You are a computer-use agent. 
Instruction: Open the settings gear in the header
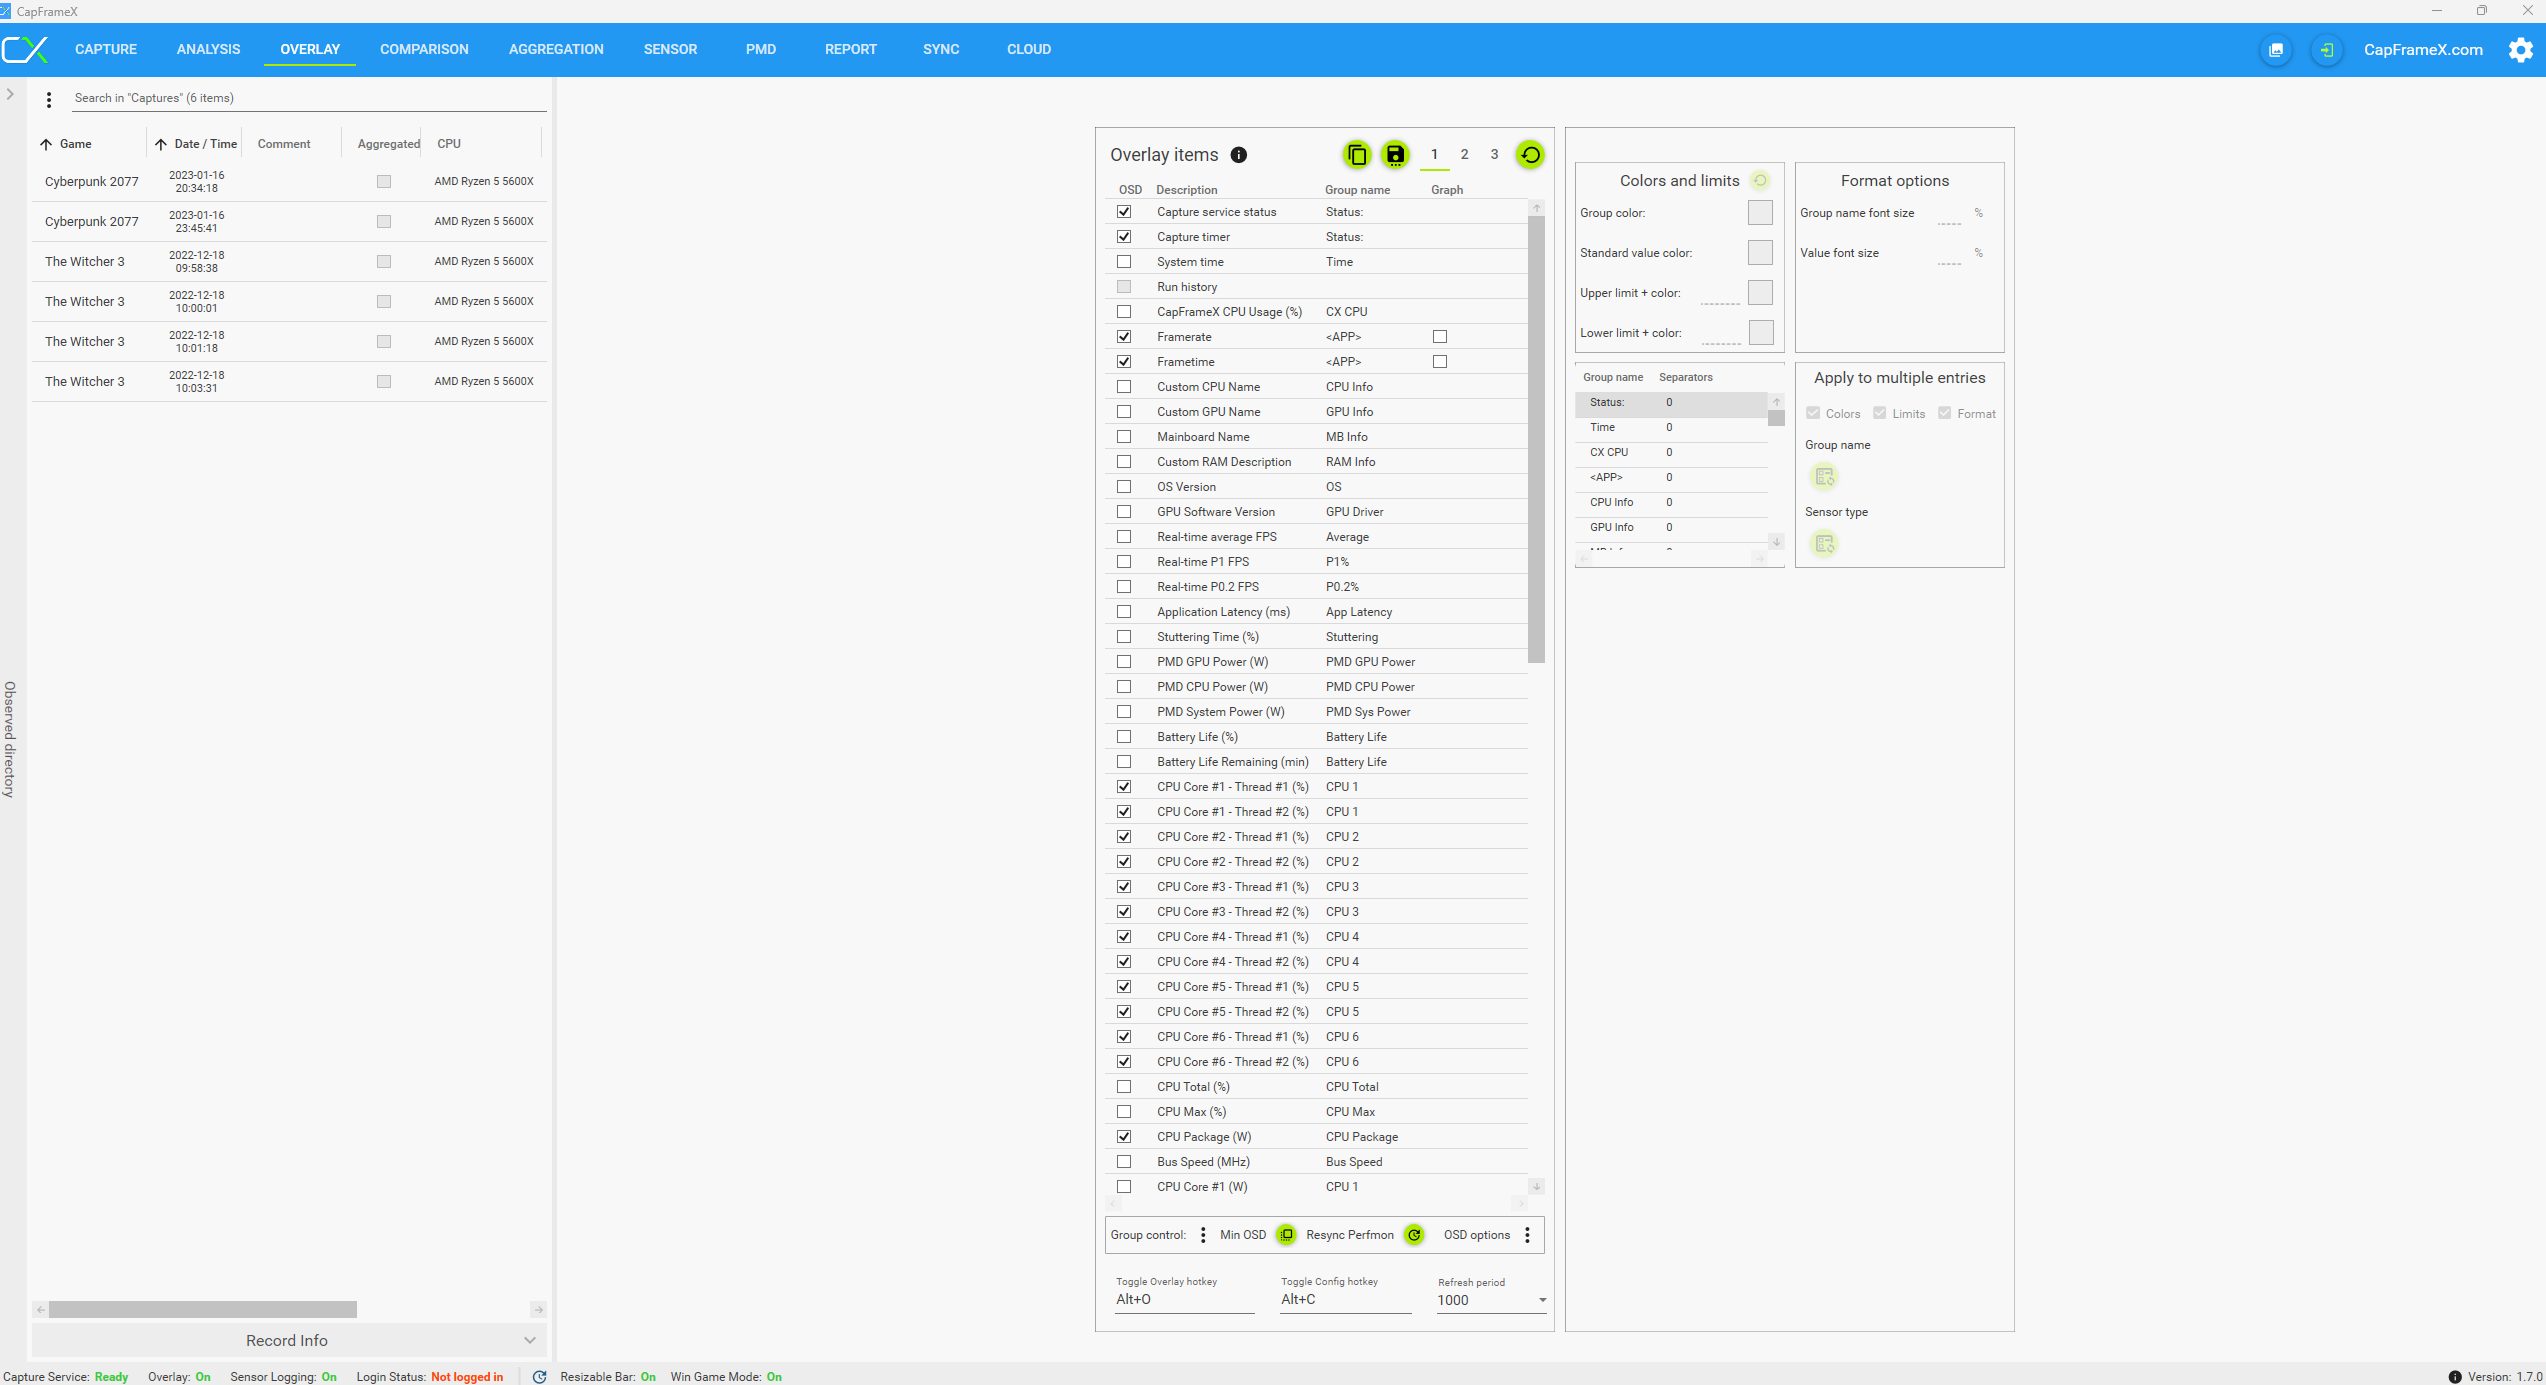[x=2521, y=50]
